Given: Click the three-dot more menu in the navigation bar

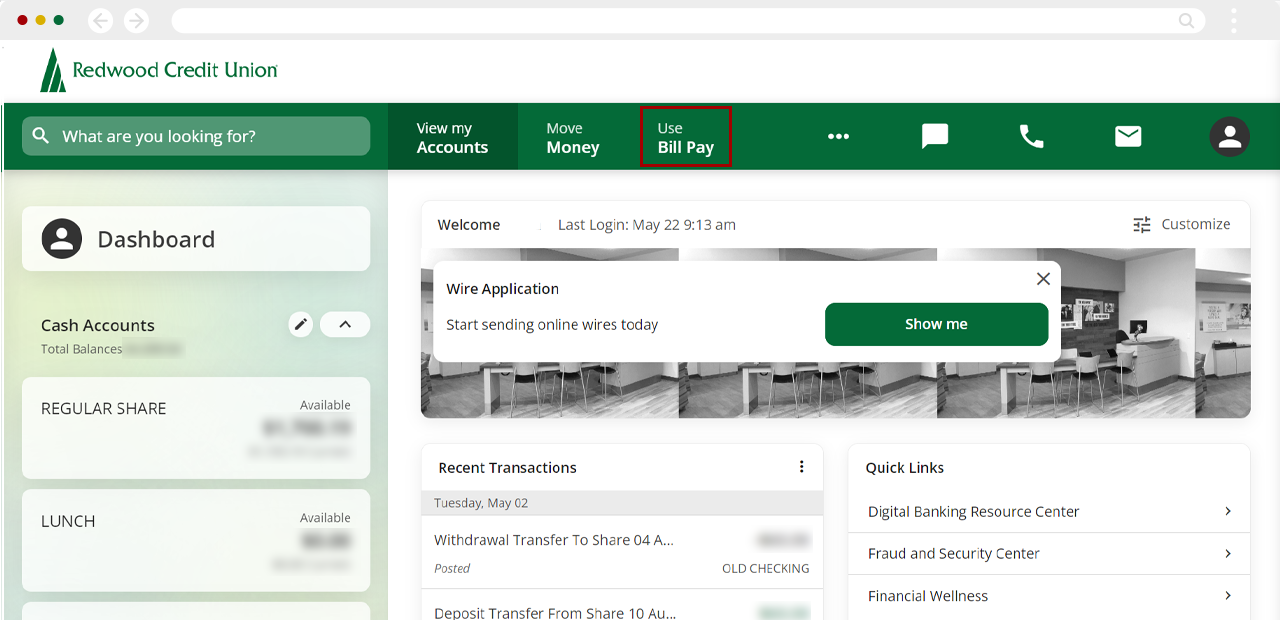Looking at the screenshot, I should (838, 137).
